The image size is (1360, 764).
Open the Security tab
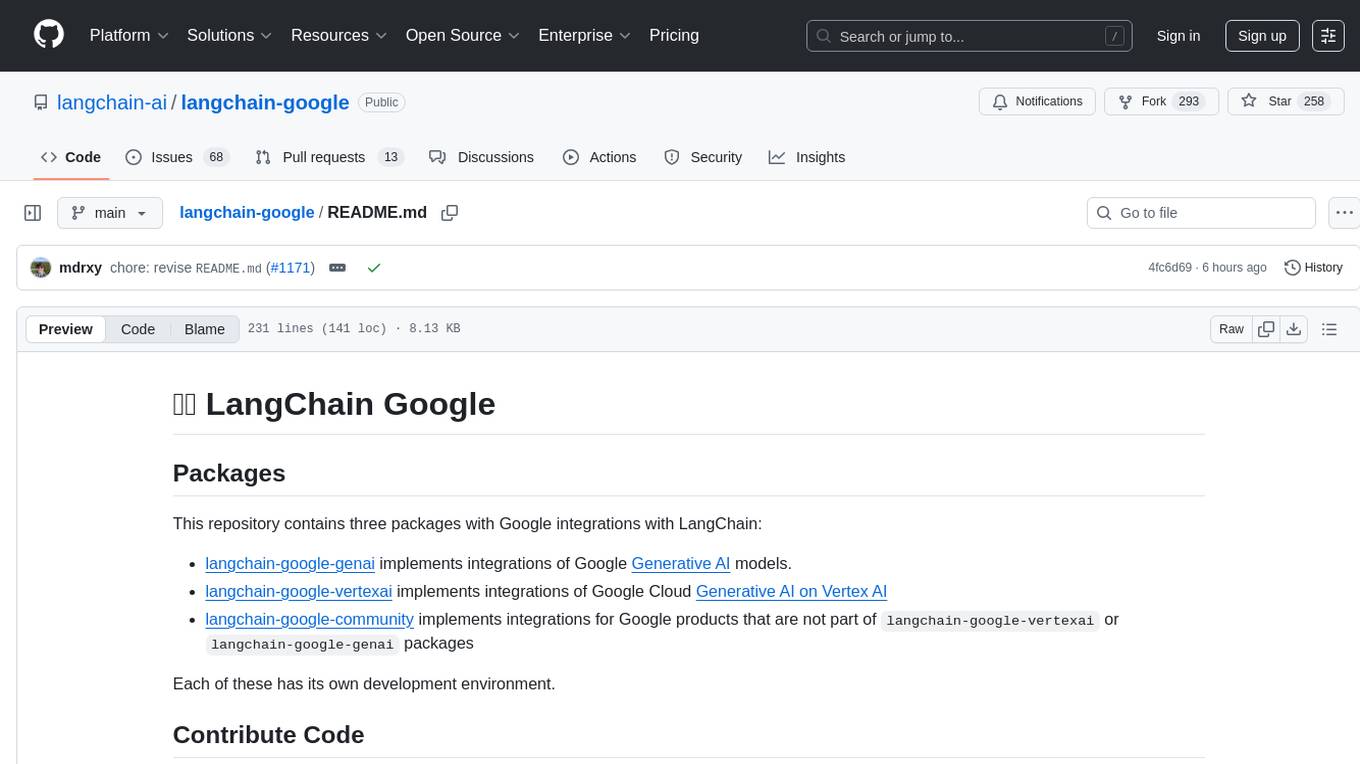pyautogui.click(x=703, y=157)
